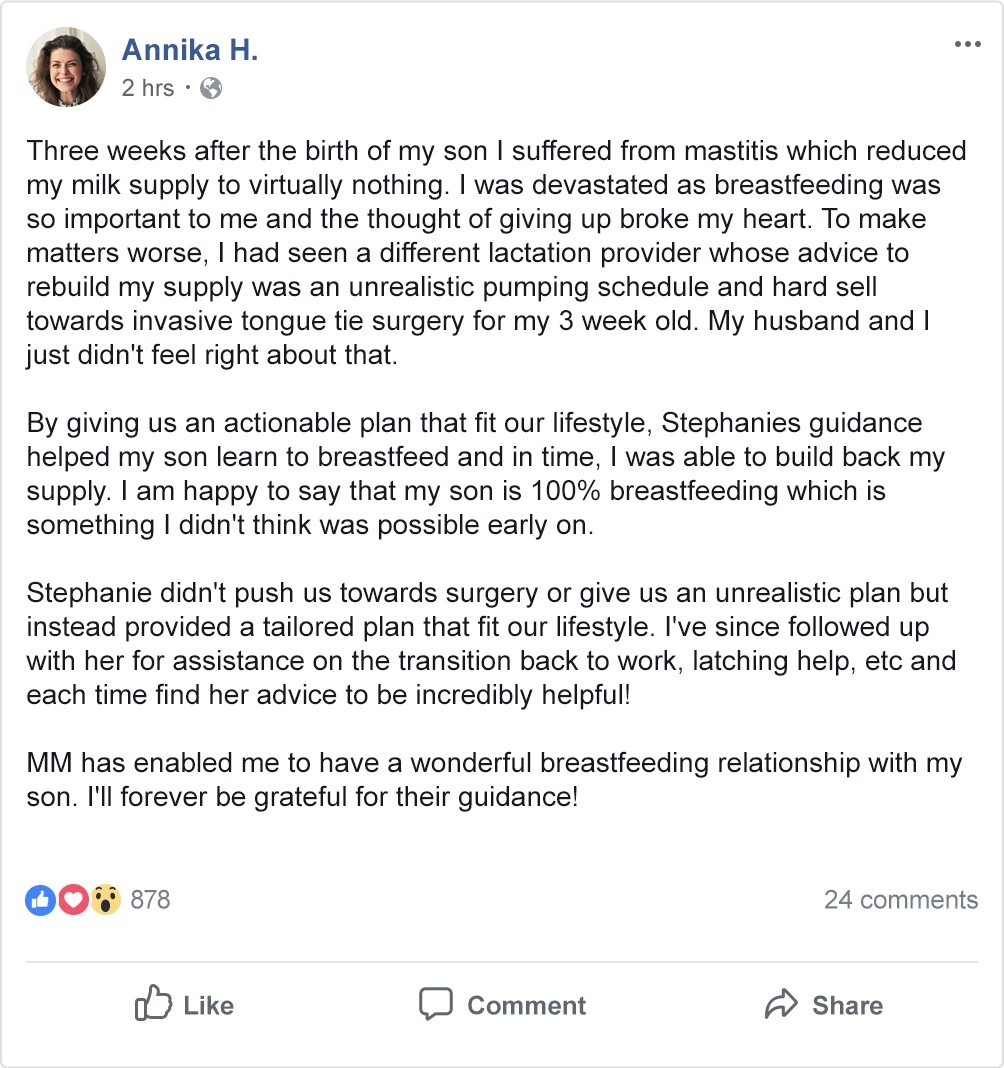Click the paragraph starting "By giving us"
This screenshot has width=1004, height=1068.
click(x=486, y=474)
